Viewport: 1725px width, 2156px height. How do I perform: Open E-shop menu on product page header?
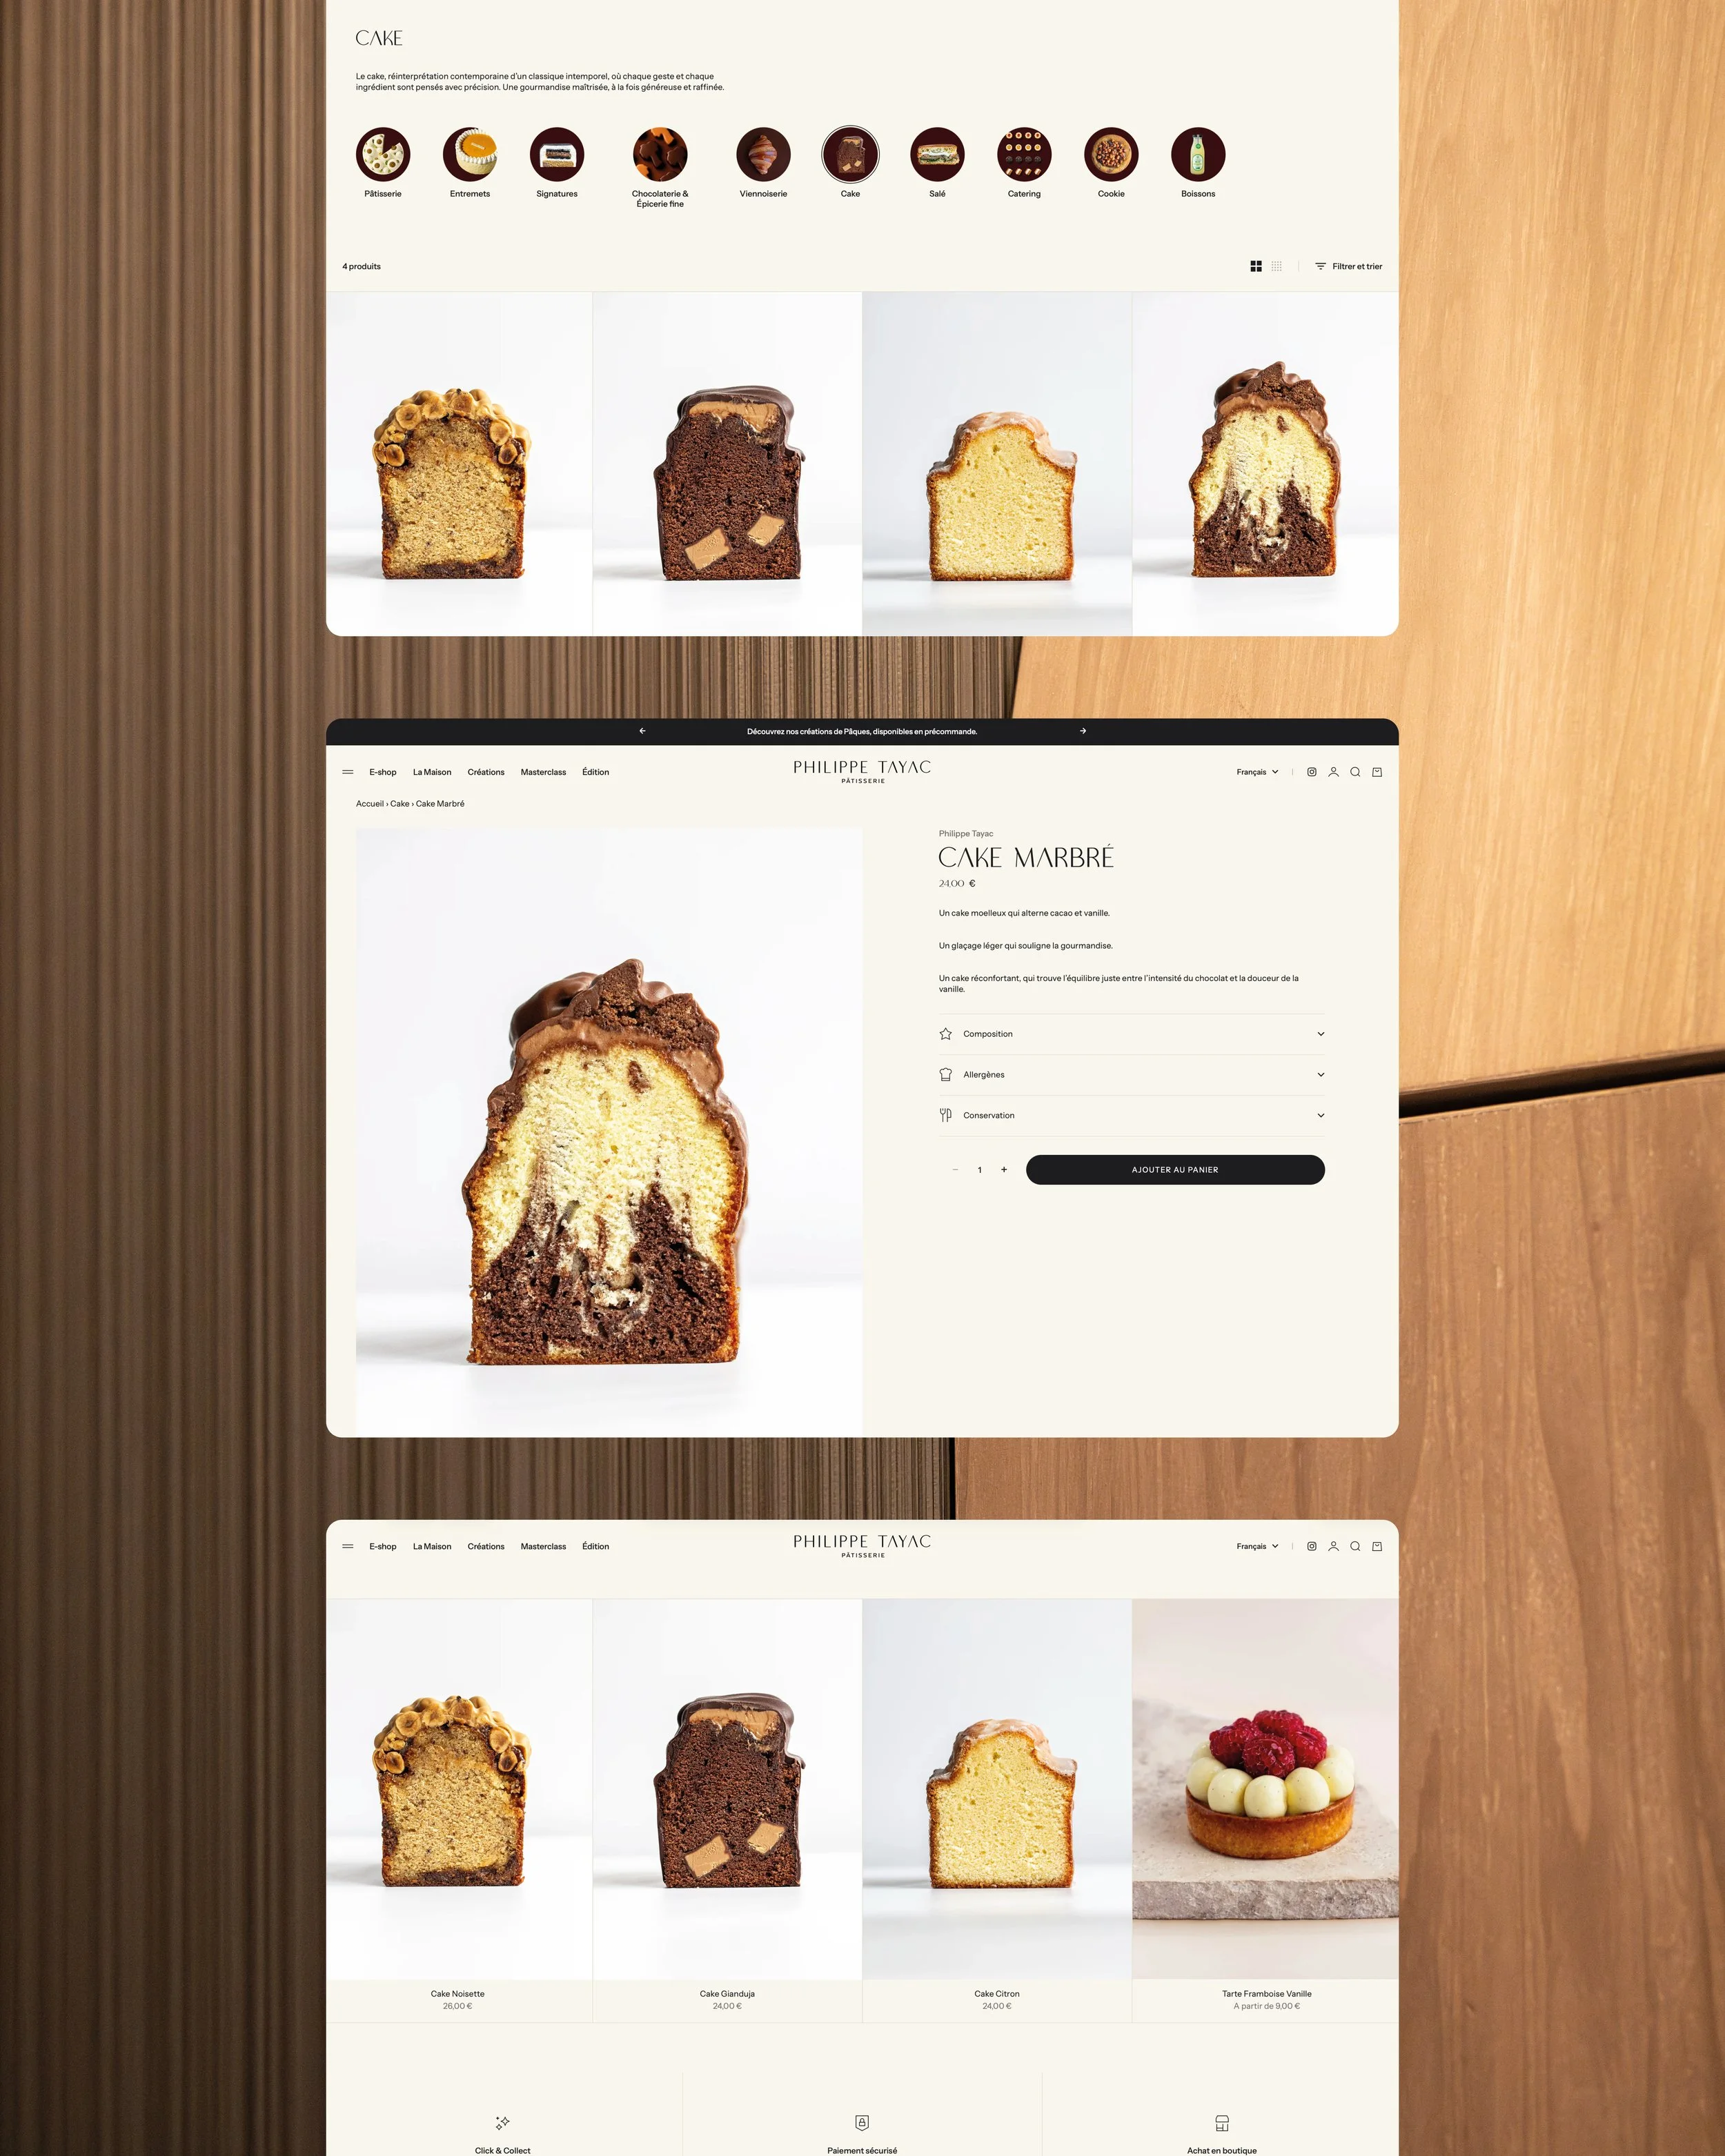[383, 772]
